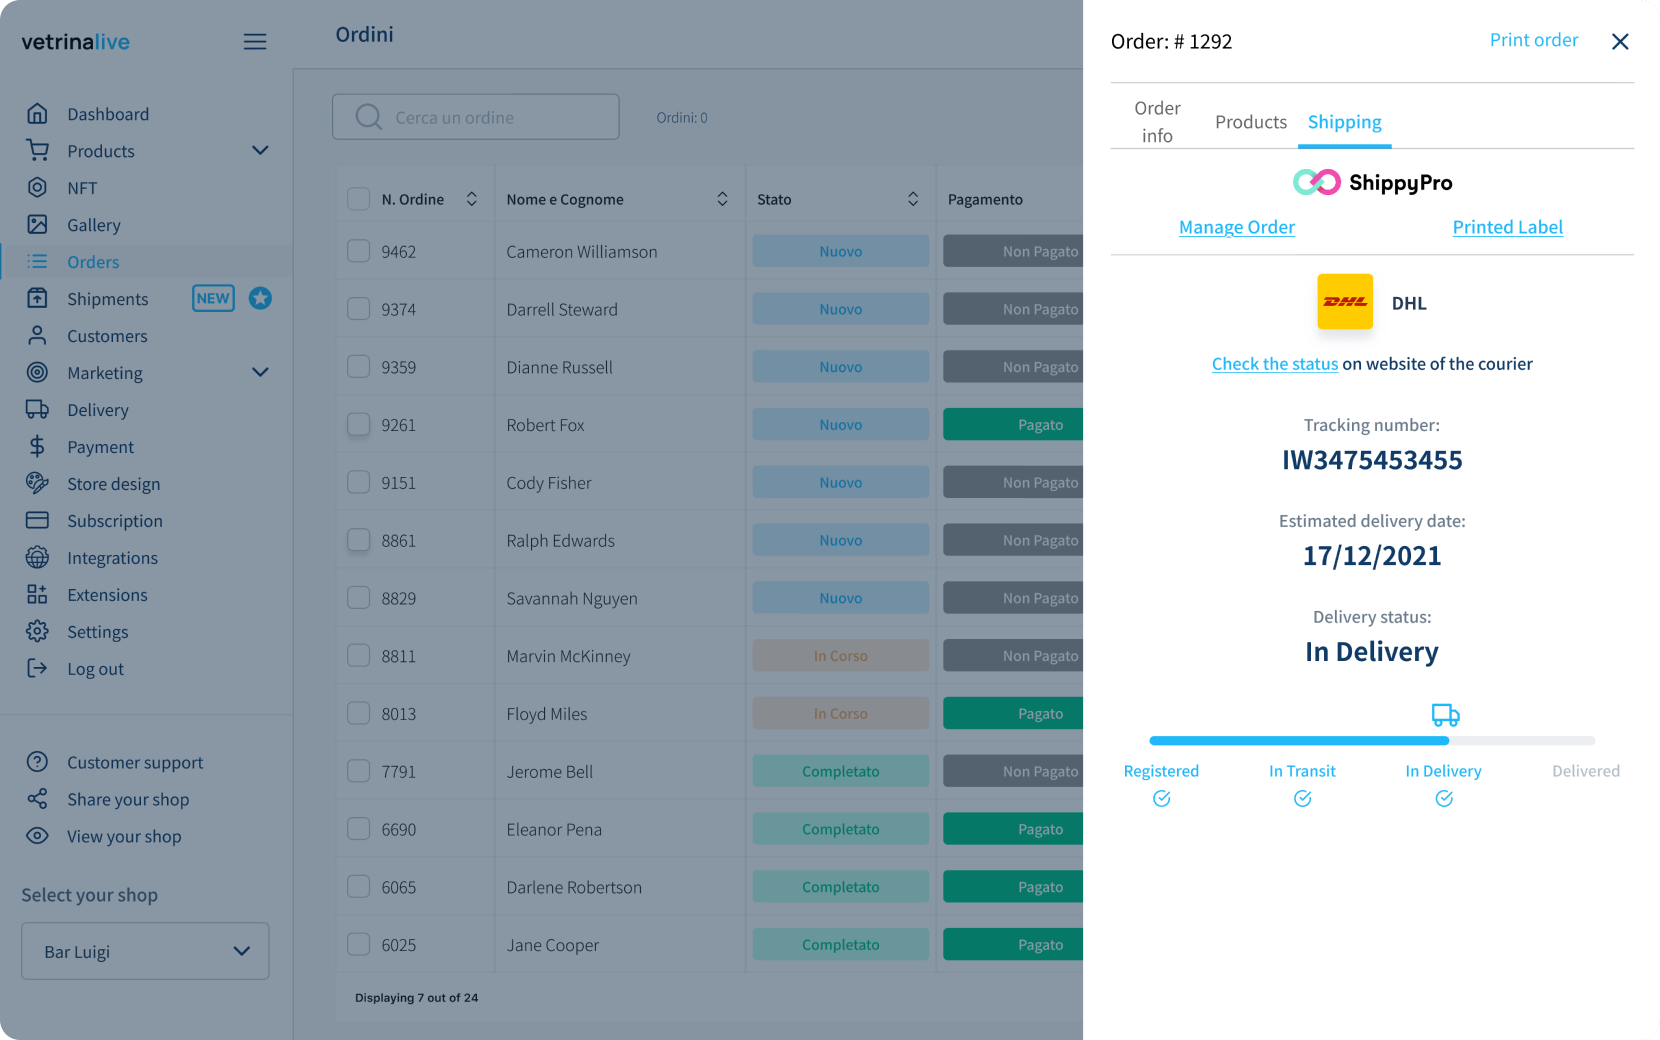Image resolution: width=1660 pixels, height=1040 pixels.
Task: Click the DHL courier logo
Action: coord(1344,302)
